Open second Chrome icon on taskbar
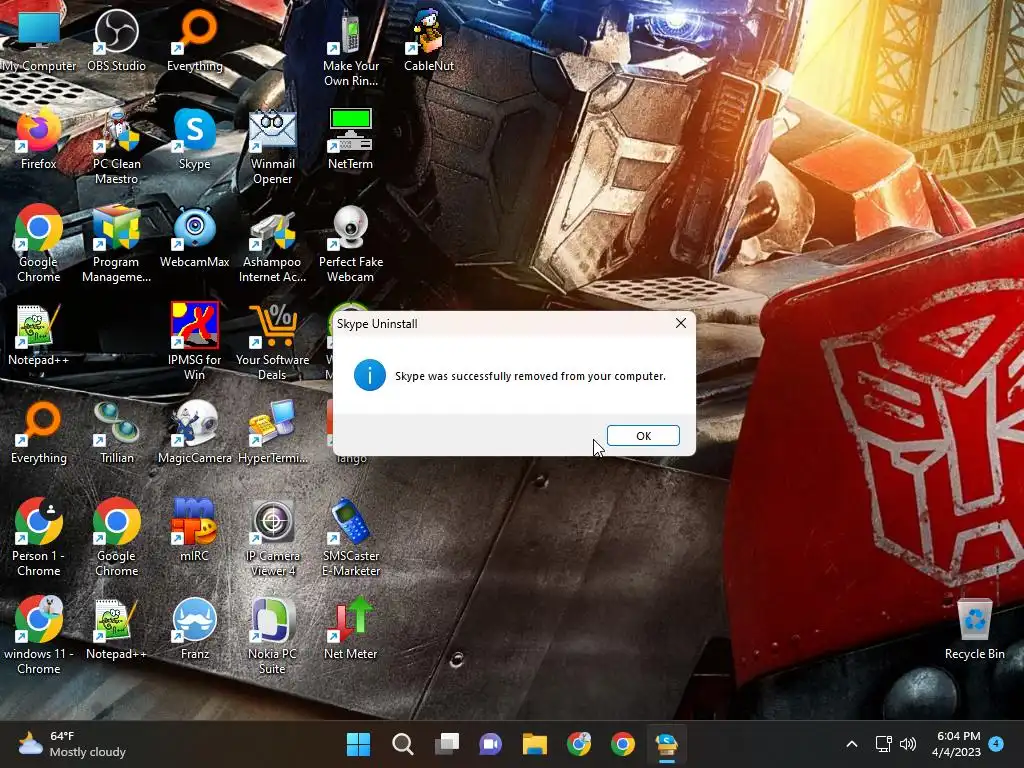The width and height of the screenshot is (1024, 768). (x=623, y=744)
